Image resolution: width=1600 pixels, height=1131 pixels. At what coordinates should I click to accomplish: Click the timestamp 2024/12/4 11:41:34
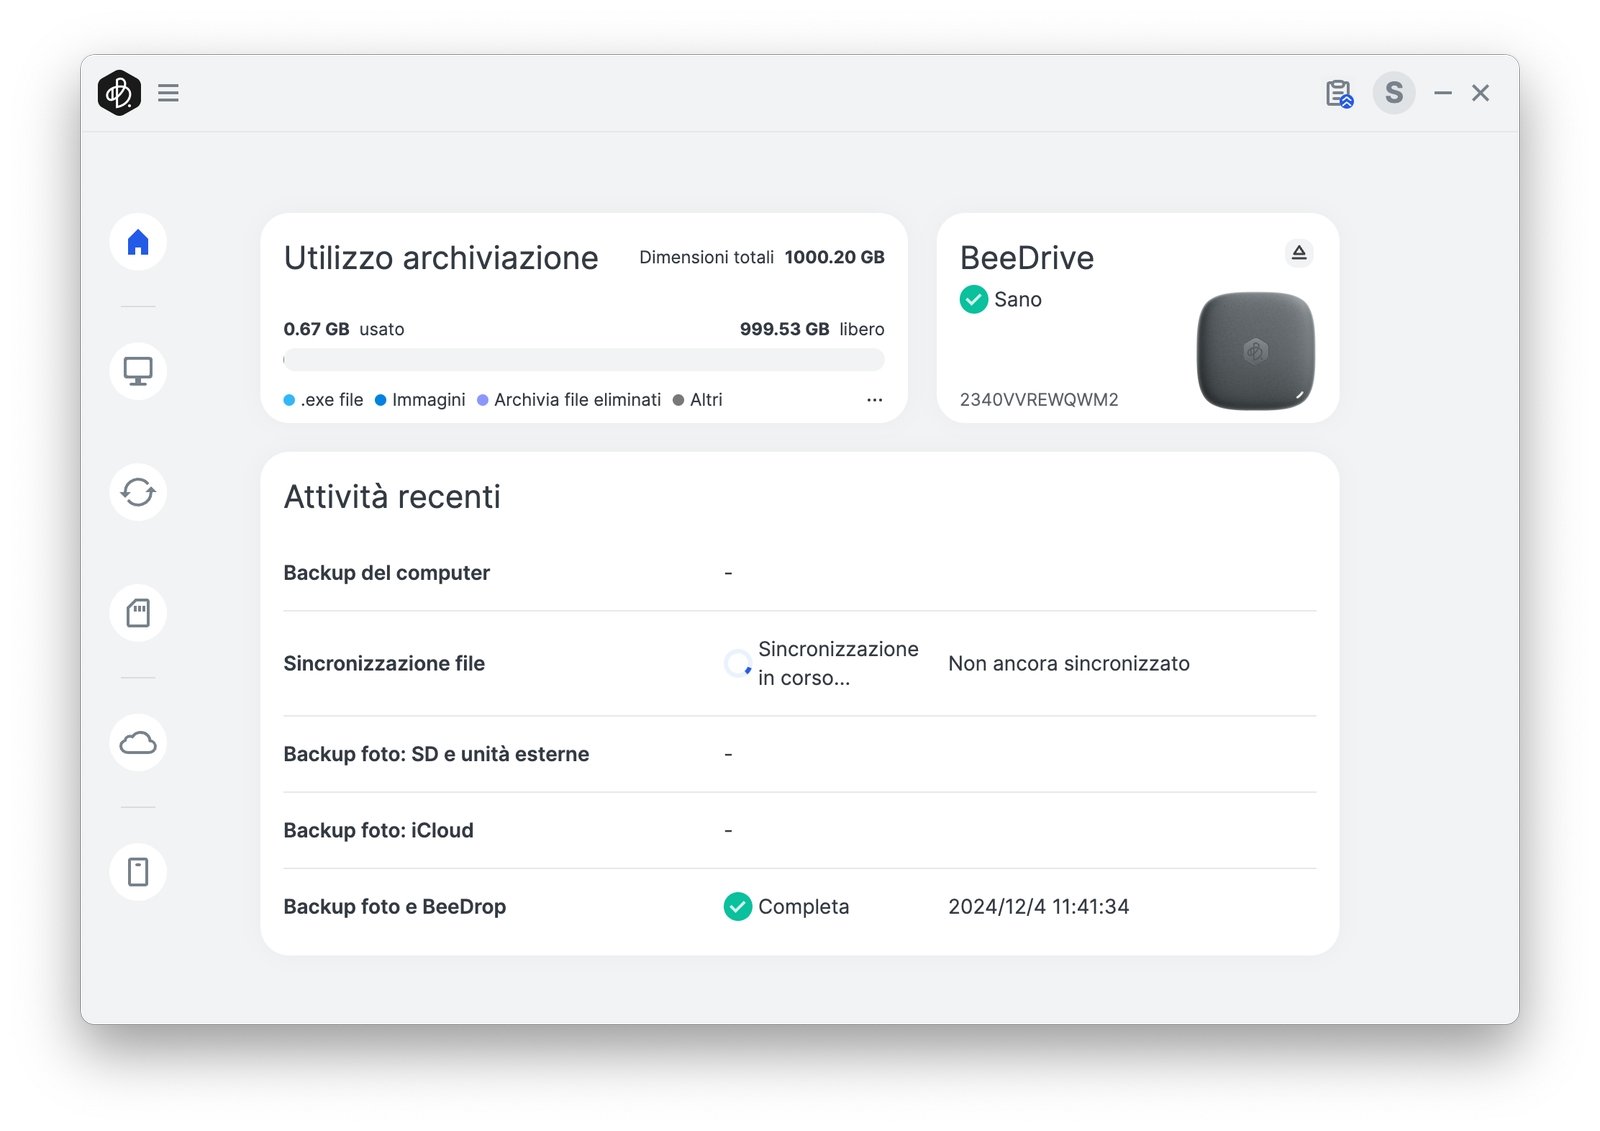pos(1039,907)
